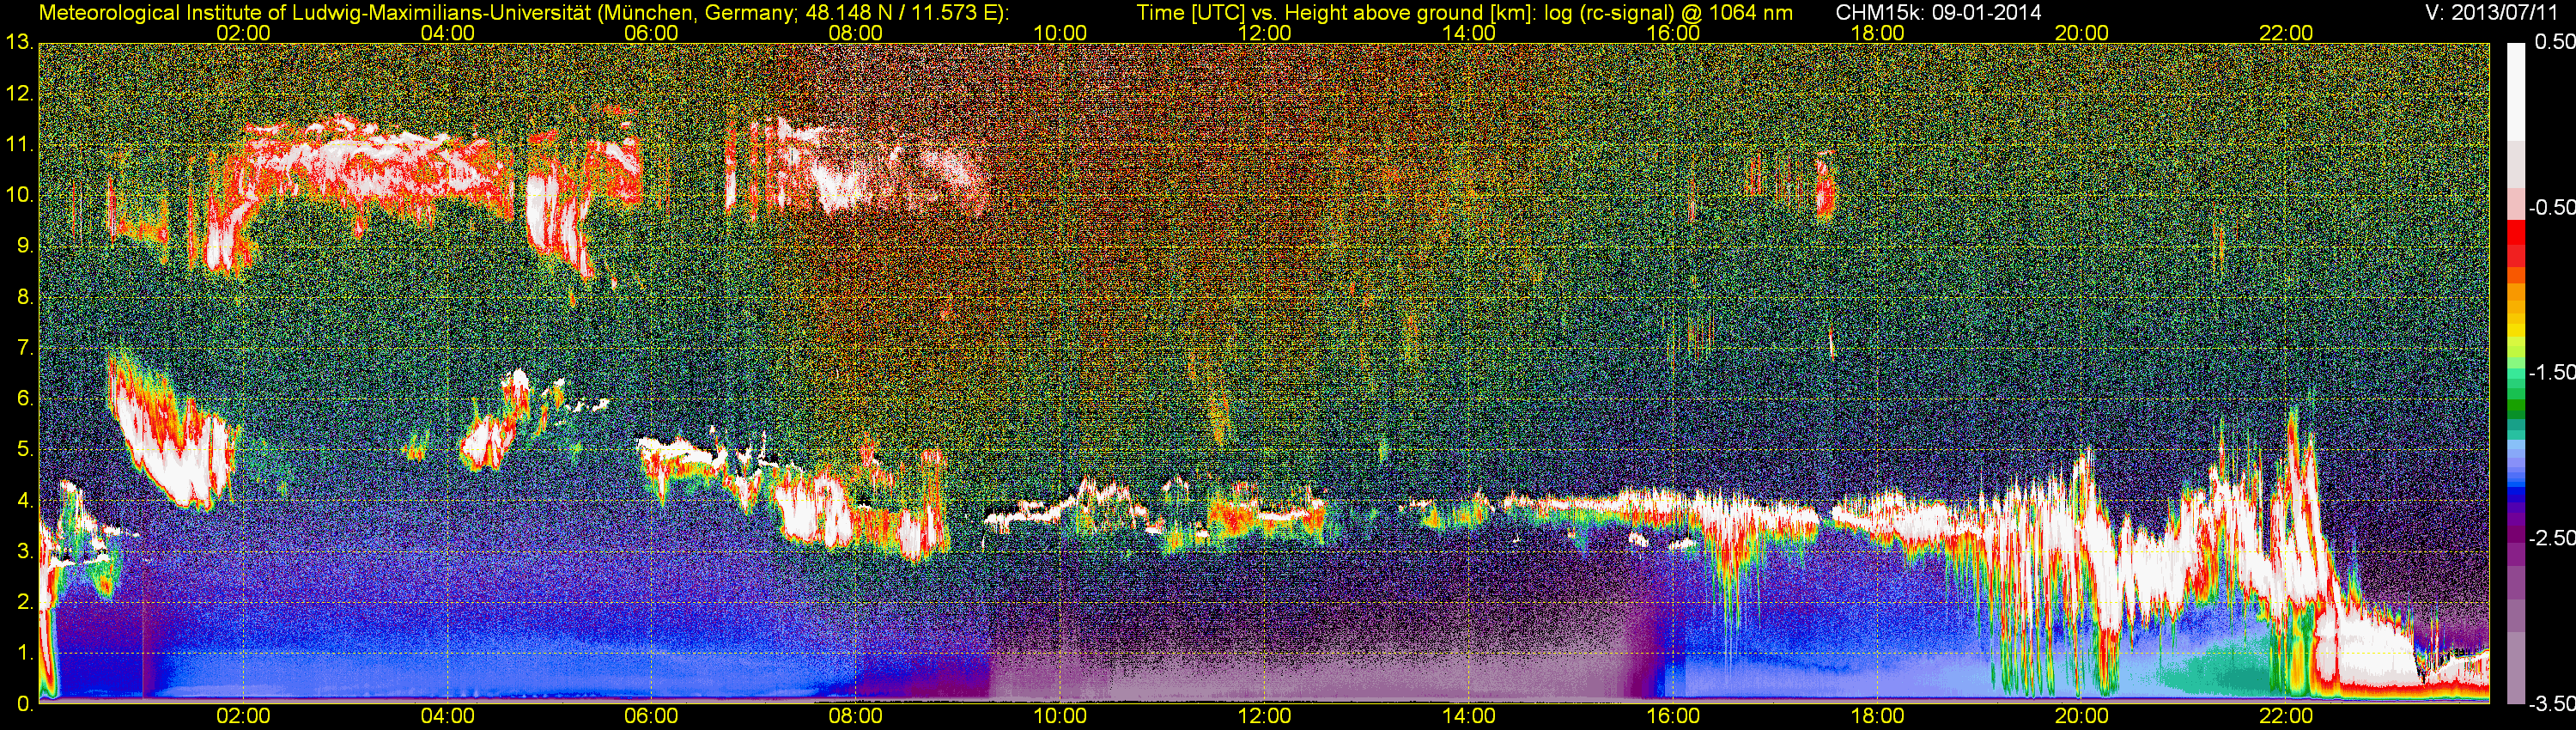Click the 16:00 label on the bottom time axis
This screenshot has width=2576, height=730.
pos(1673,716)
